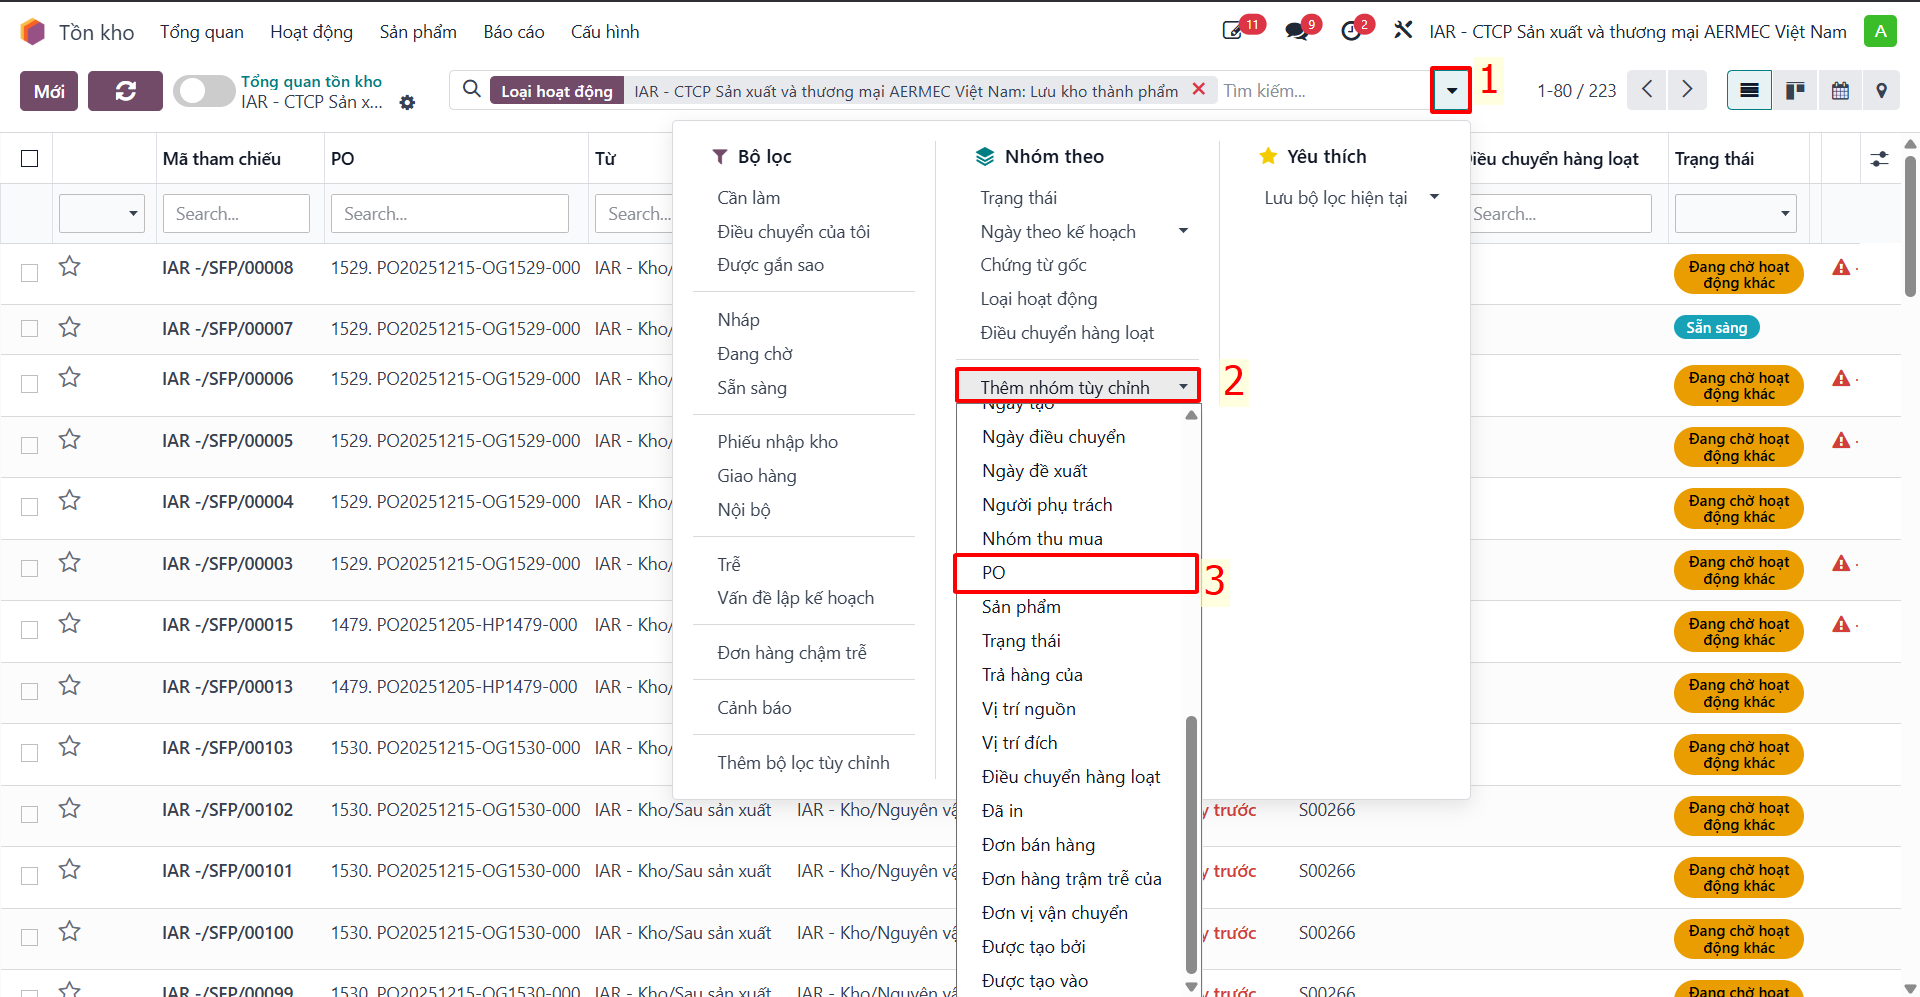
Task: Toggle the search options dropdown arrow
Action: [x=1451, y=91]
